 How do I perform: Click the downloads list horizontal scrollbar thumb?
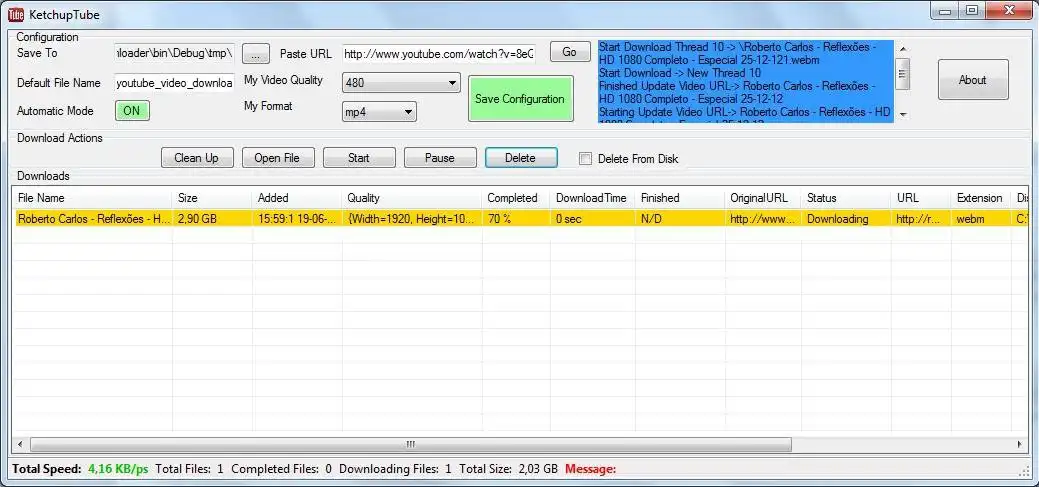tap(411, 444)
